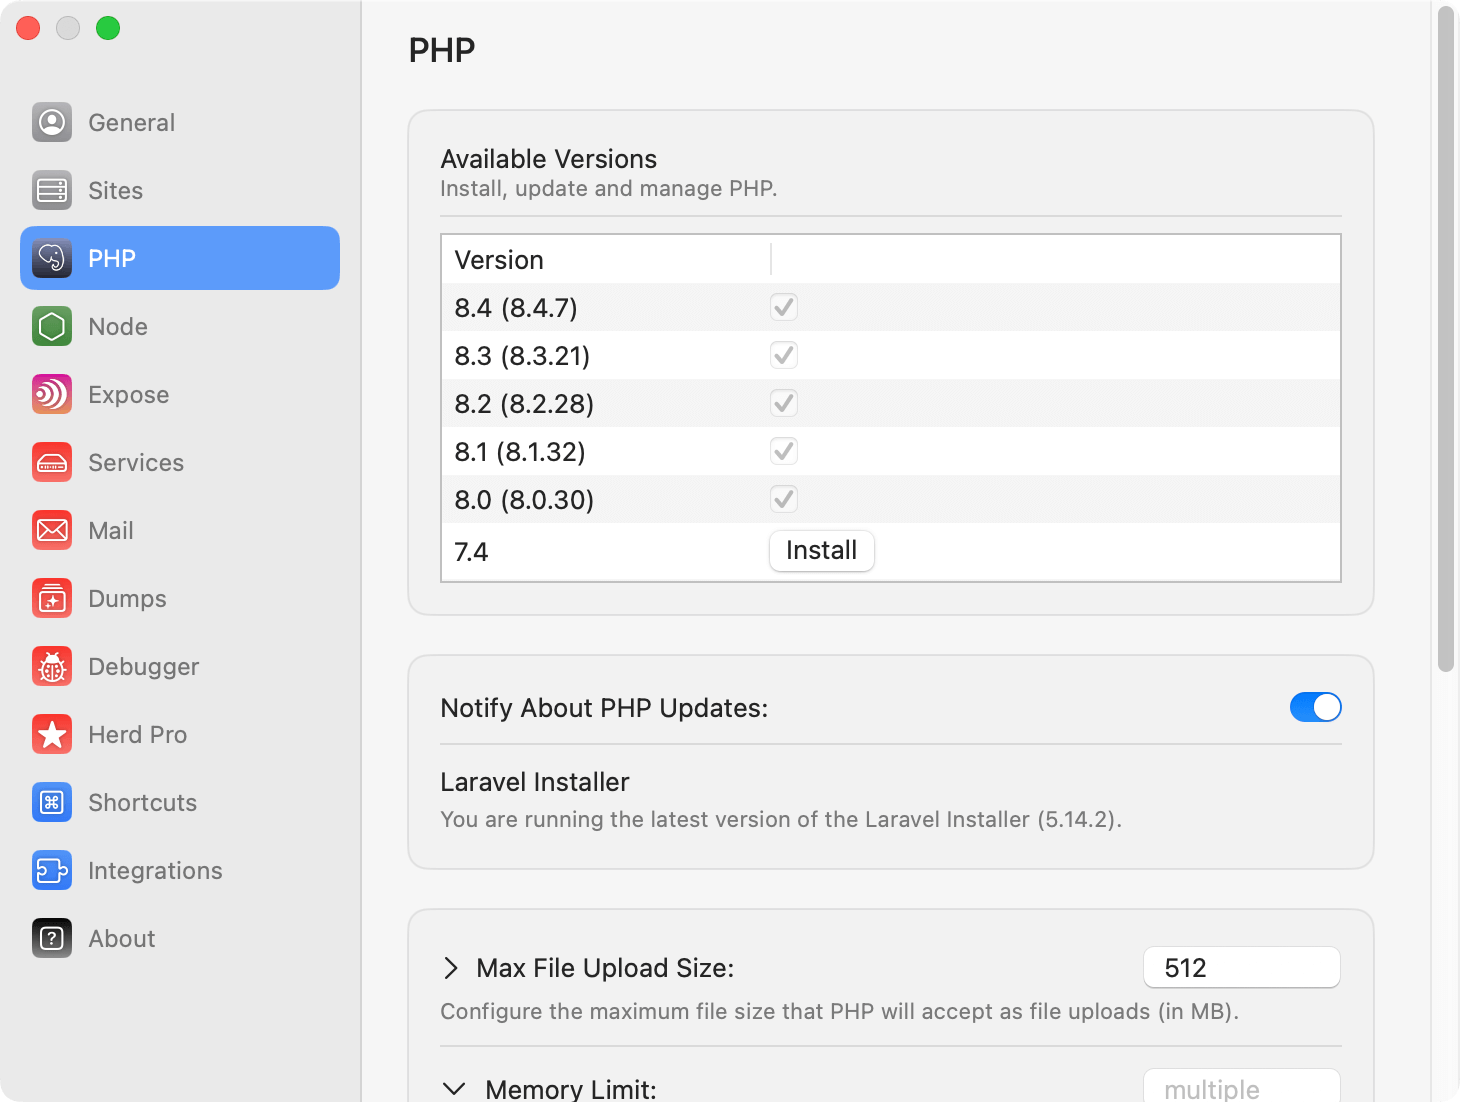The height and width of the screenshot is (1102, 1460).
Task: Open the Expose panel icon
Action: (x=51, y=394)
